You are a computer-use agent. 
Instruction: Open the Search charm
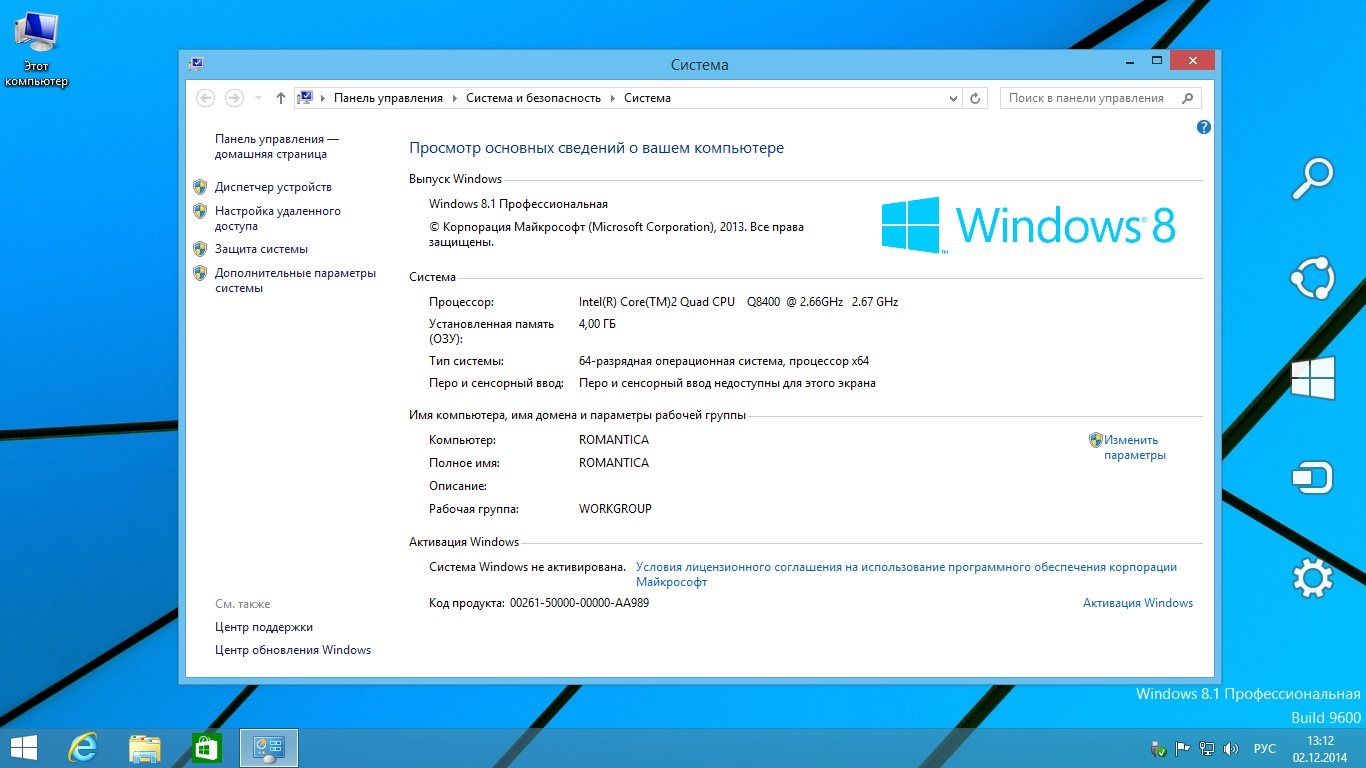coord(1312,179)
